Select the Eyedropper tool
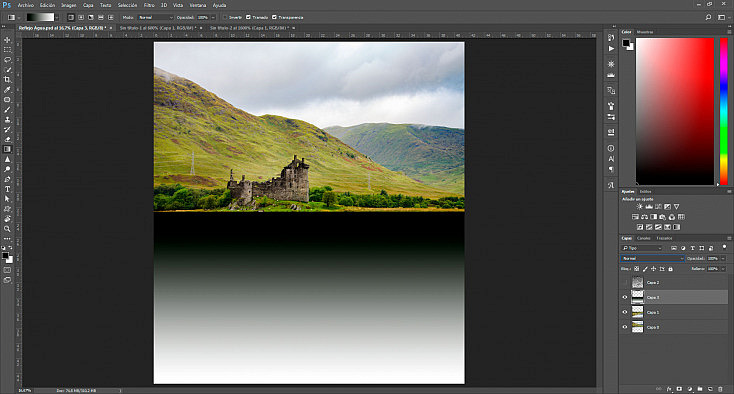Screen dimensions: 734x394 pyautogui.click(x=7, y=89)
